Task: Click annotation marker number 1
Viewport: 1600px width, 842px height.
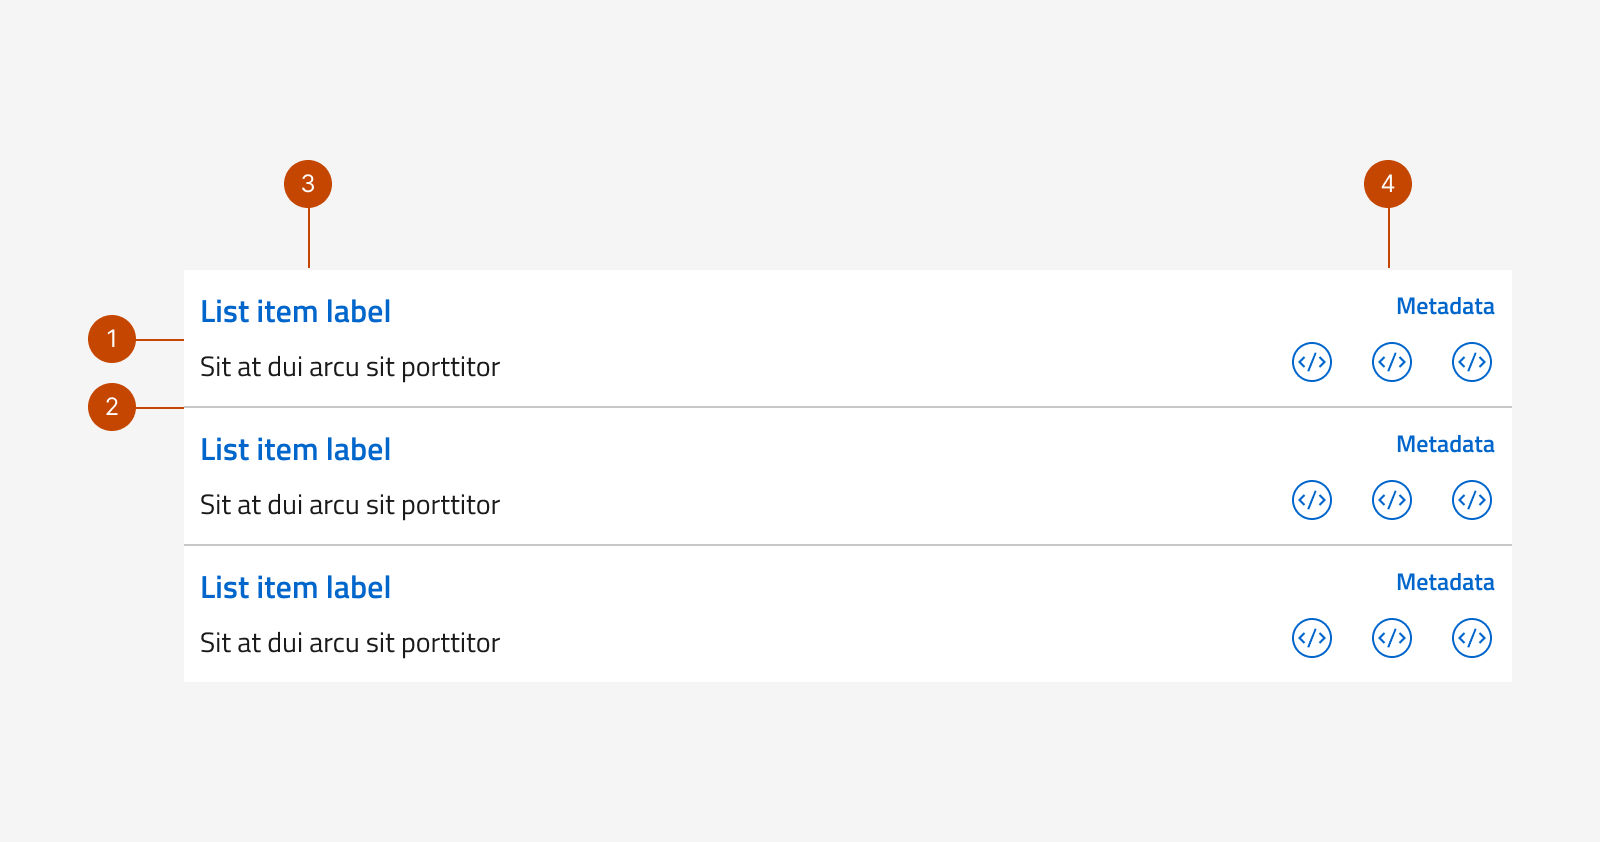Action: coord(112,339)
